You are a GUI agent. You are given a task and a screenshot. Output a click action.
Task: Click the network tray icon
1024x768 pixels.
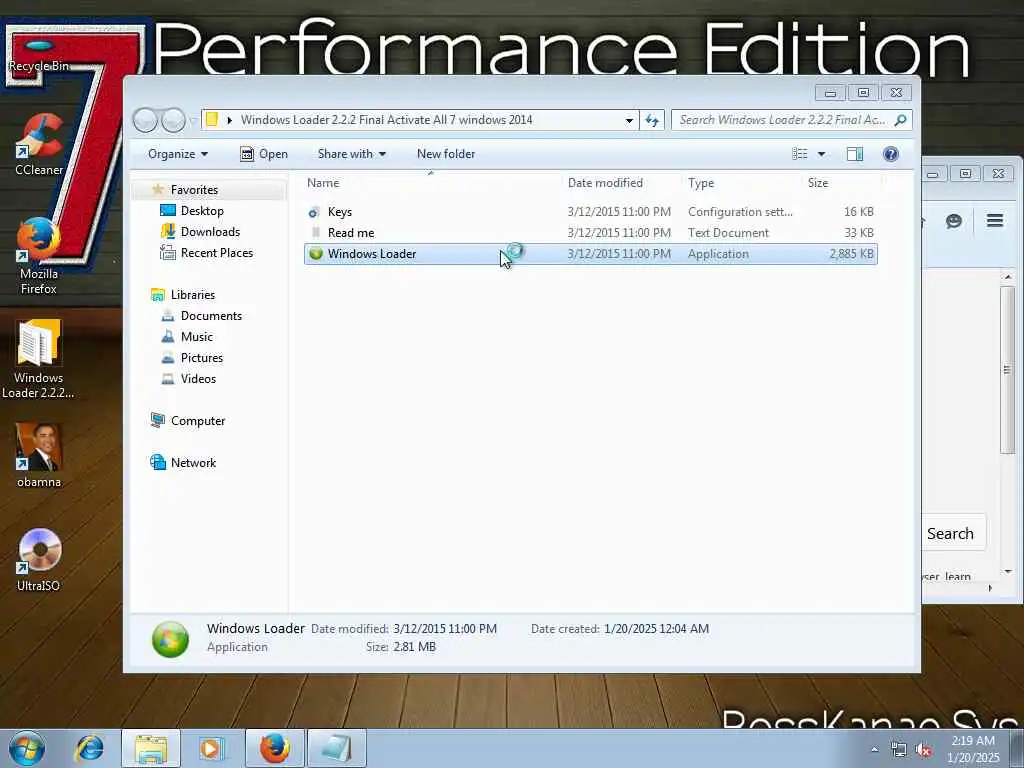tap(899, 750)
